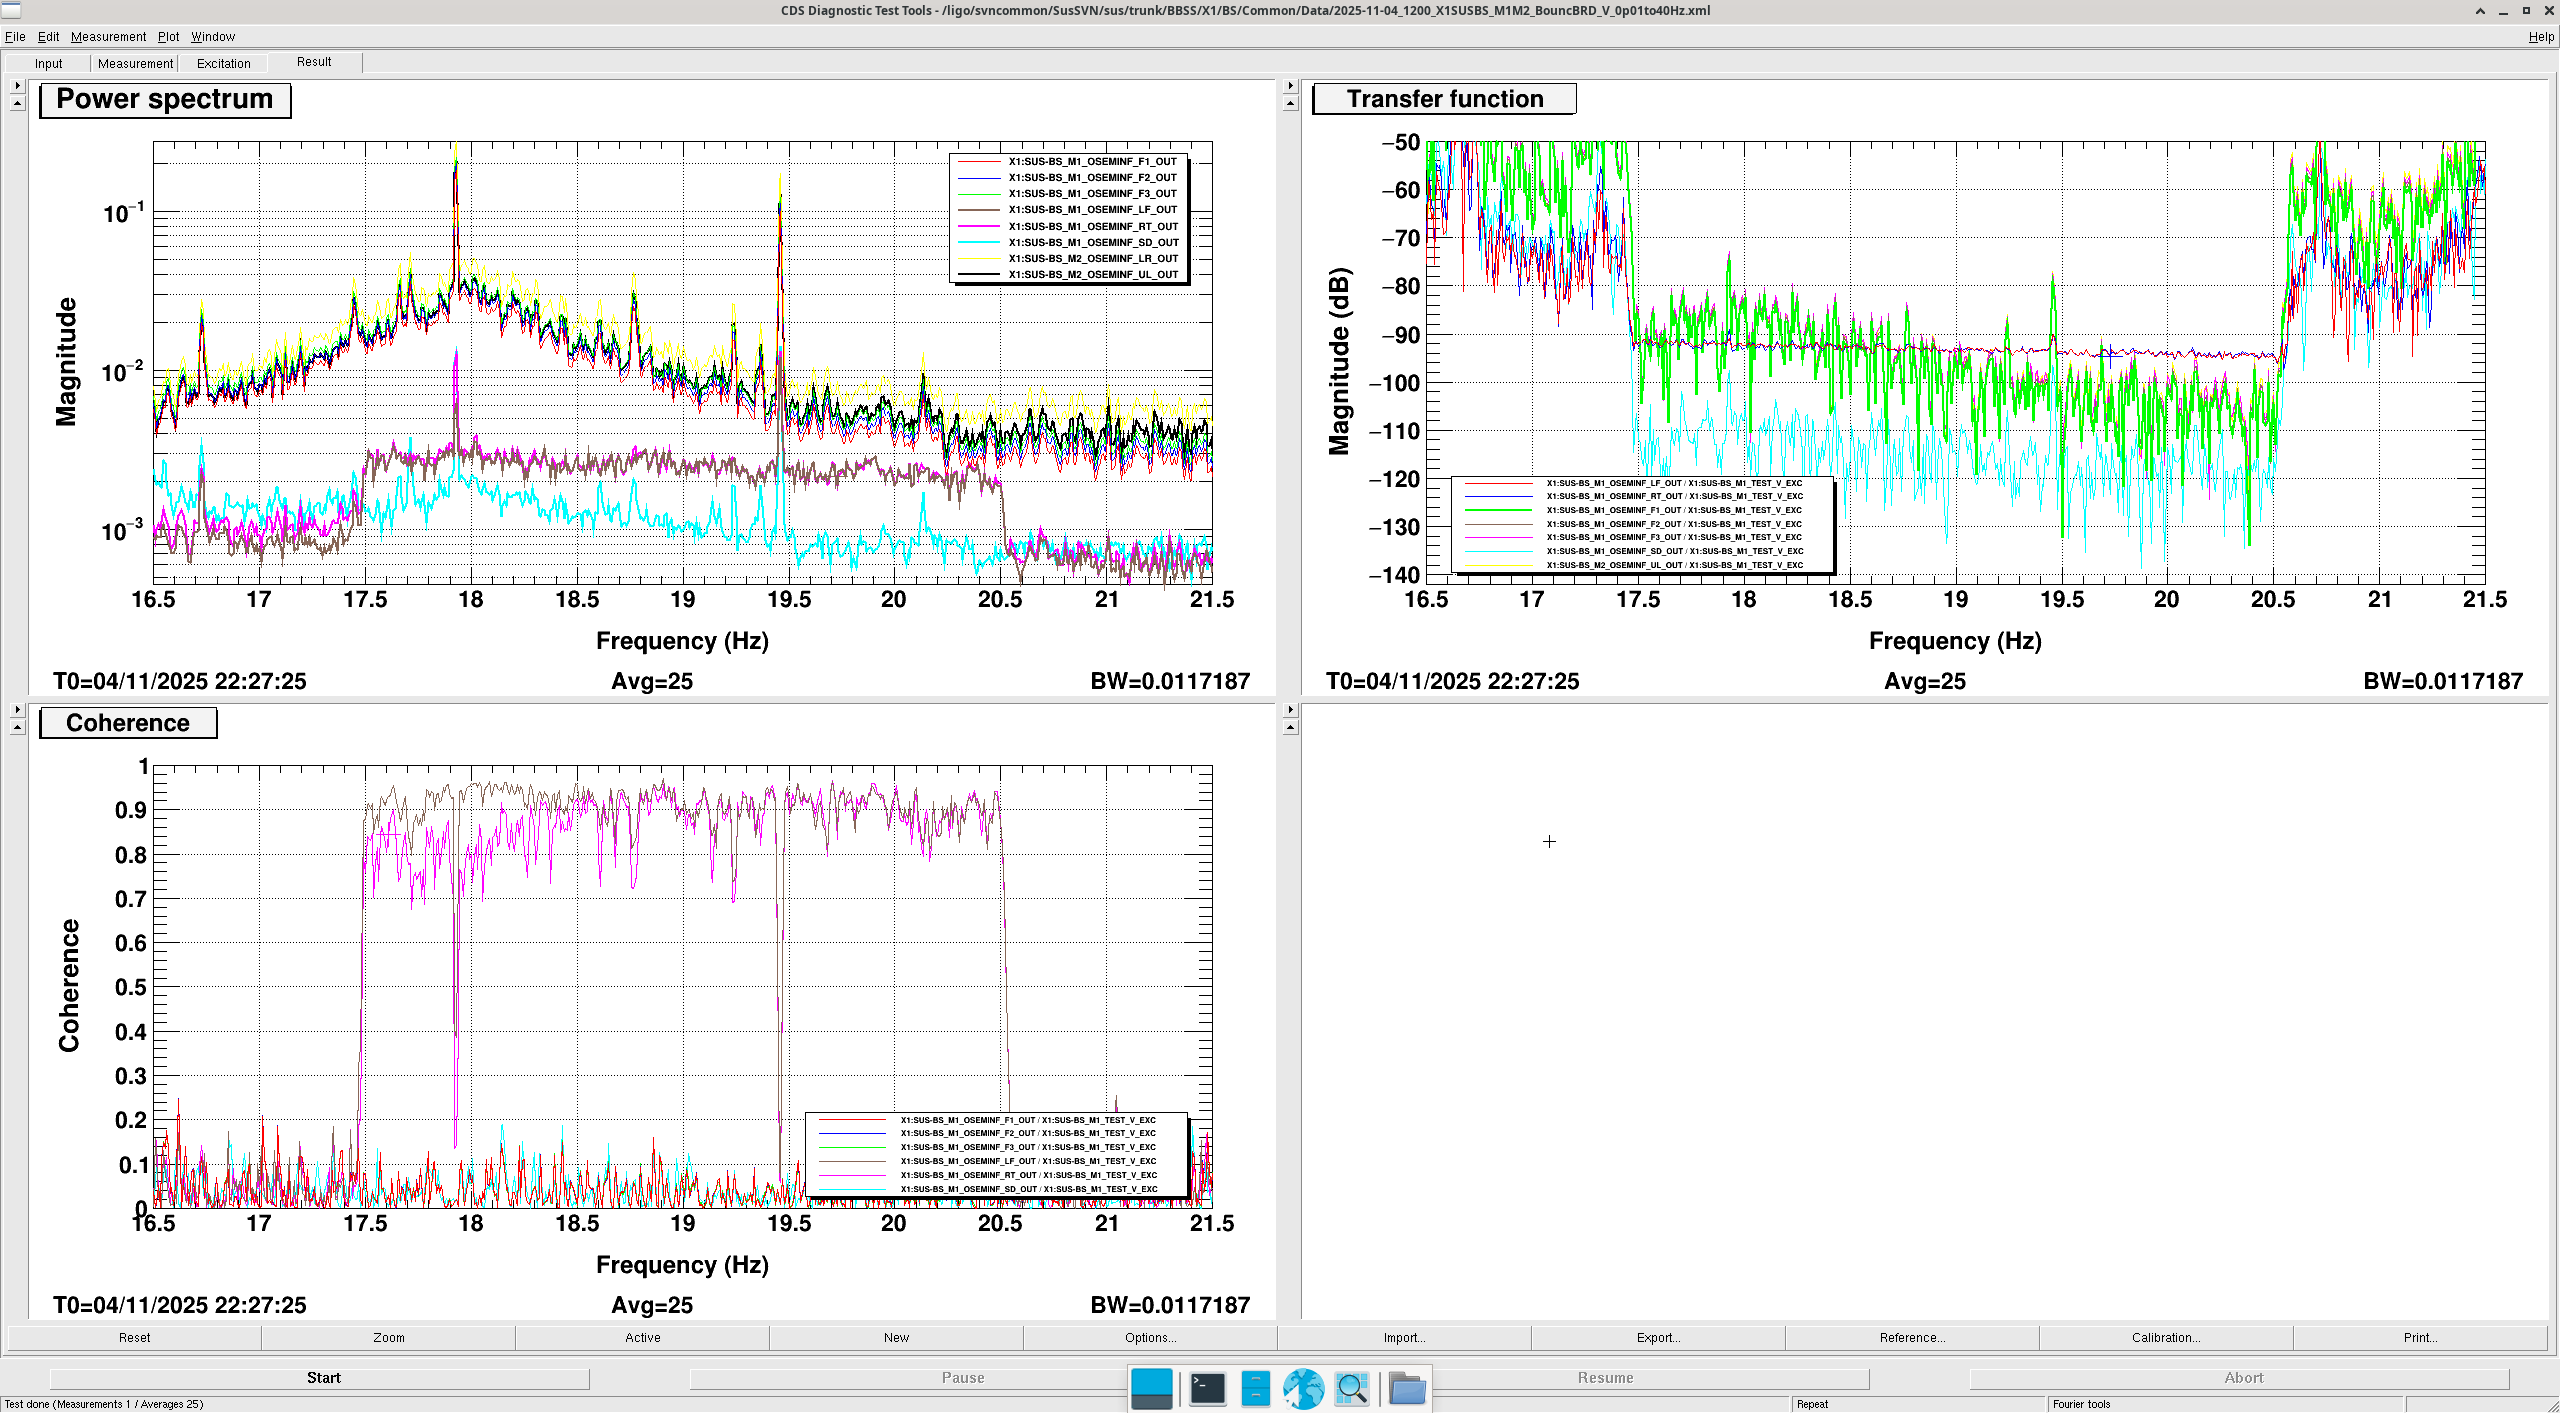Click the Export... button
Viewport: 2560px width, 1413px height.
pyautogui.click(x=1658, y=1337)
